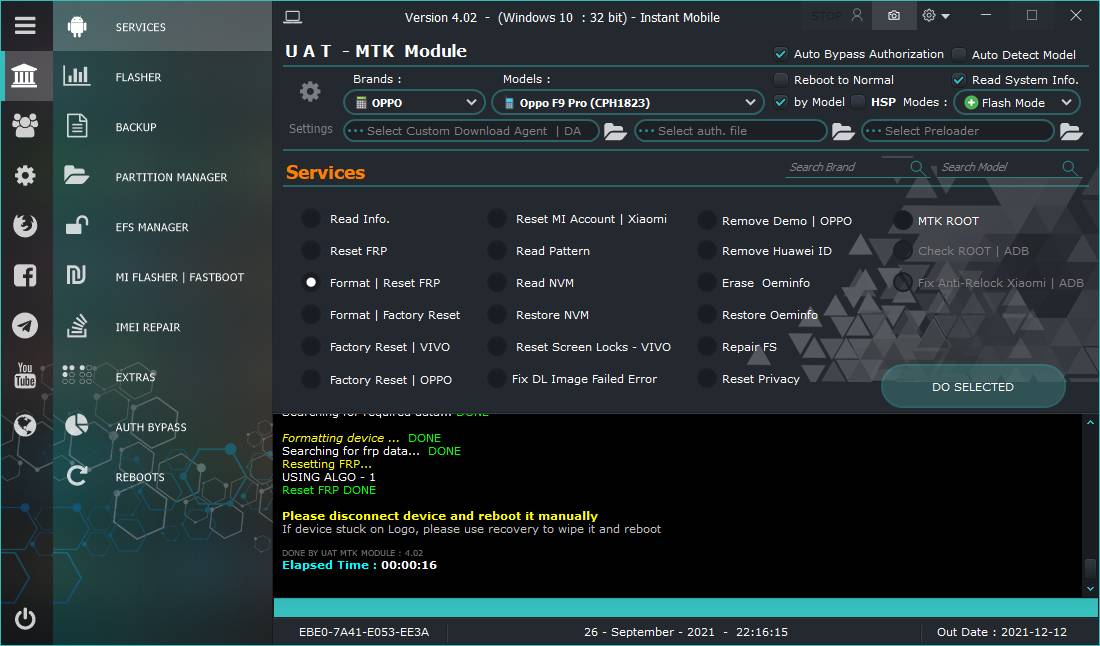Select Factory Reset | VIVO option
This screenshot has width=1100, height=646.
pyautogui.click(x=311, y=346)
